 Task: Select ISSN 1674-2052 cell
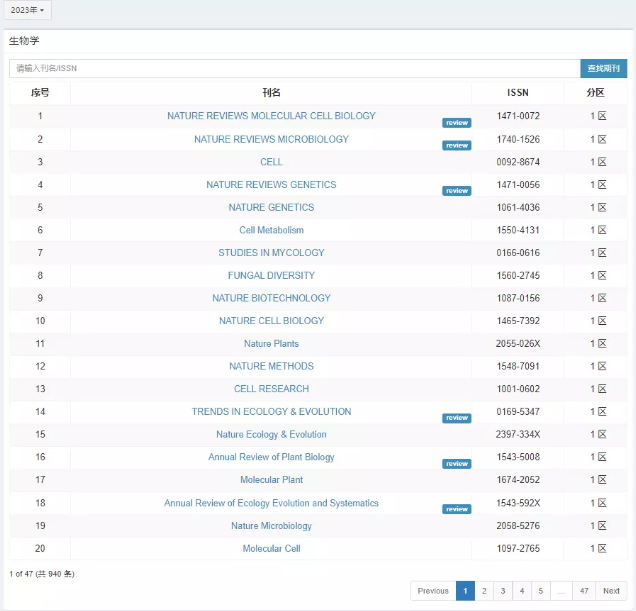point(518,480)
